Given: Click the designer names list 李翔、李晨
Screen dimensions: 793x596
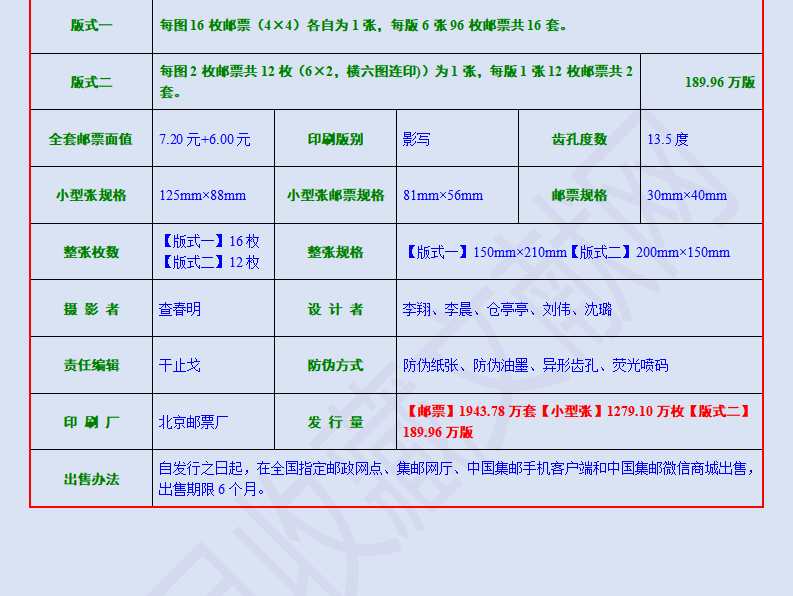Looking at the screenshot, I should tap(507, 310).
